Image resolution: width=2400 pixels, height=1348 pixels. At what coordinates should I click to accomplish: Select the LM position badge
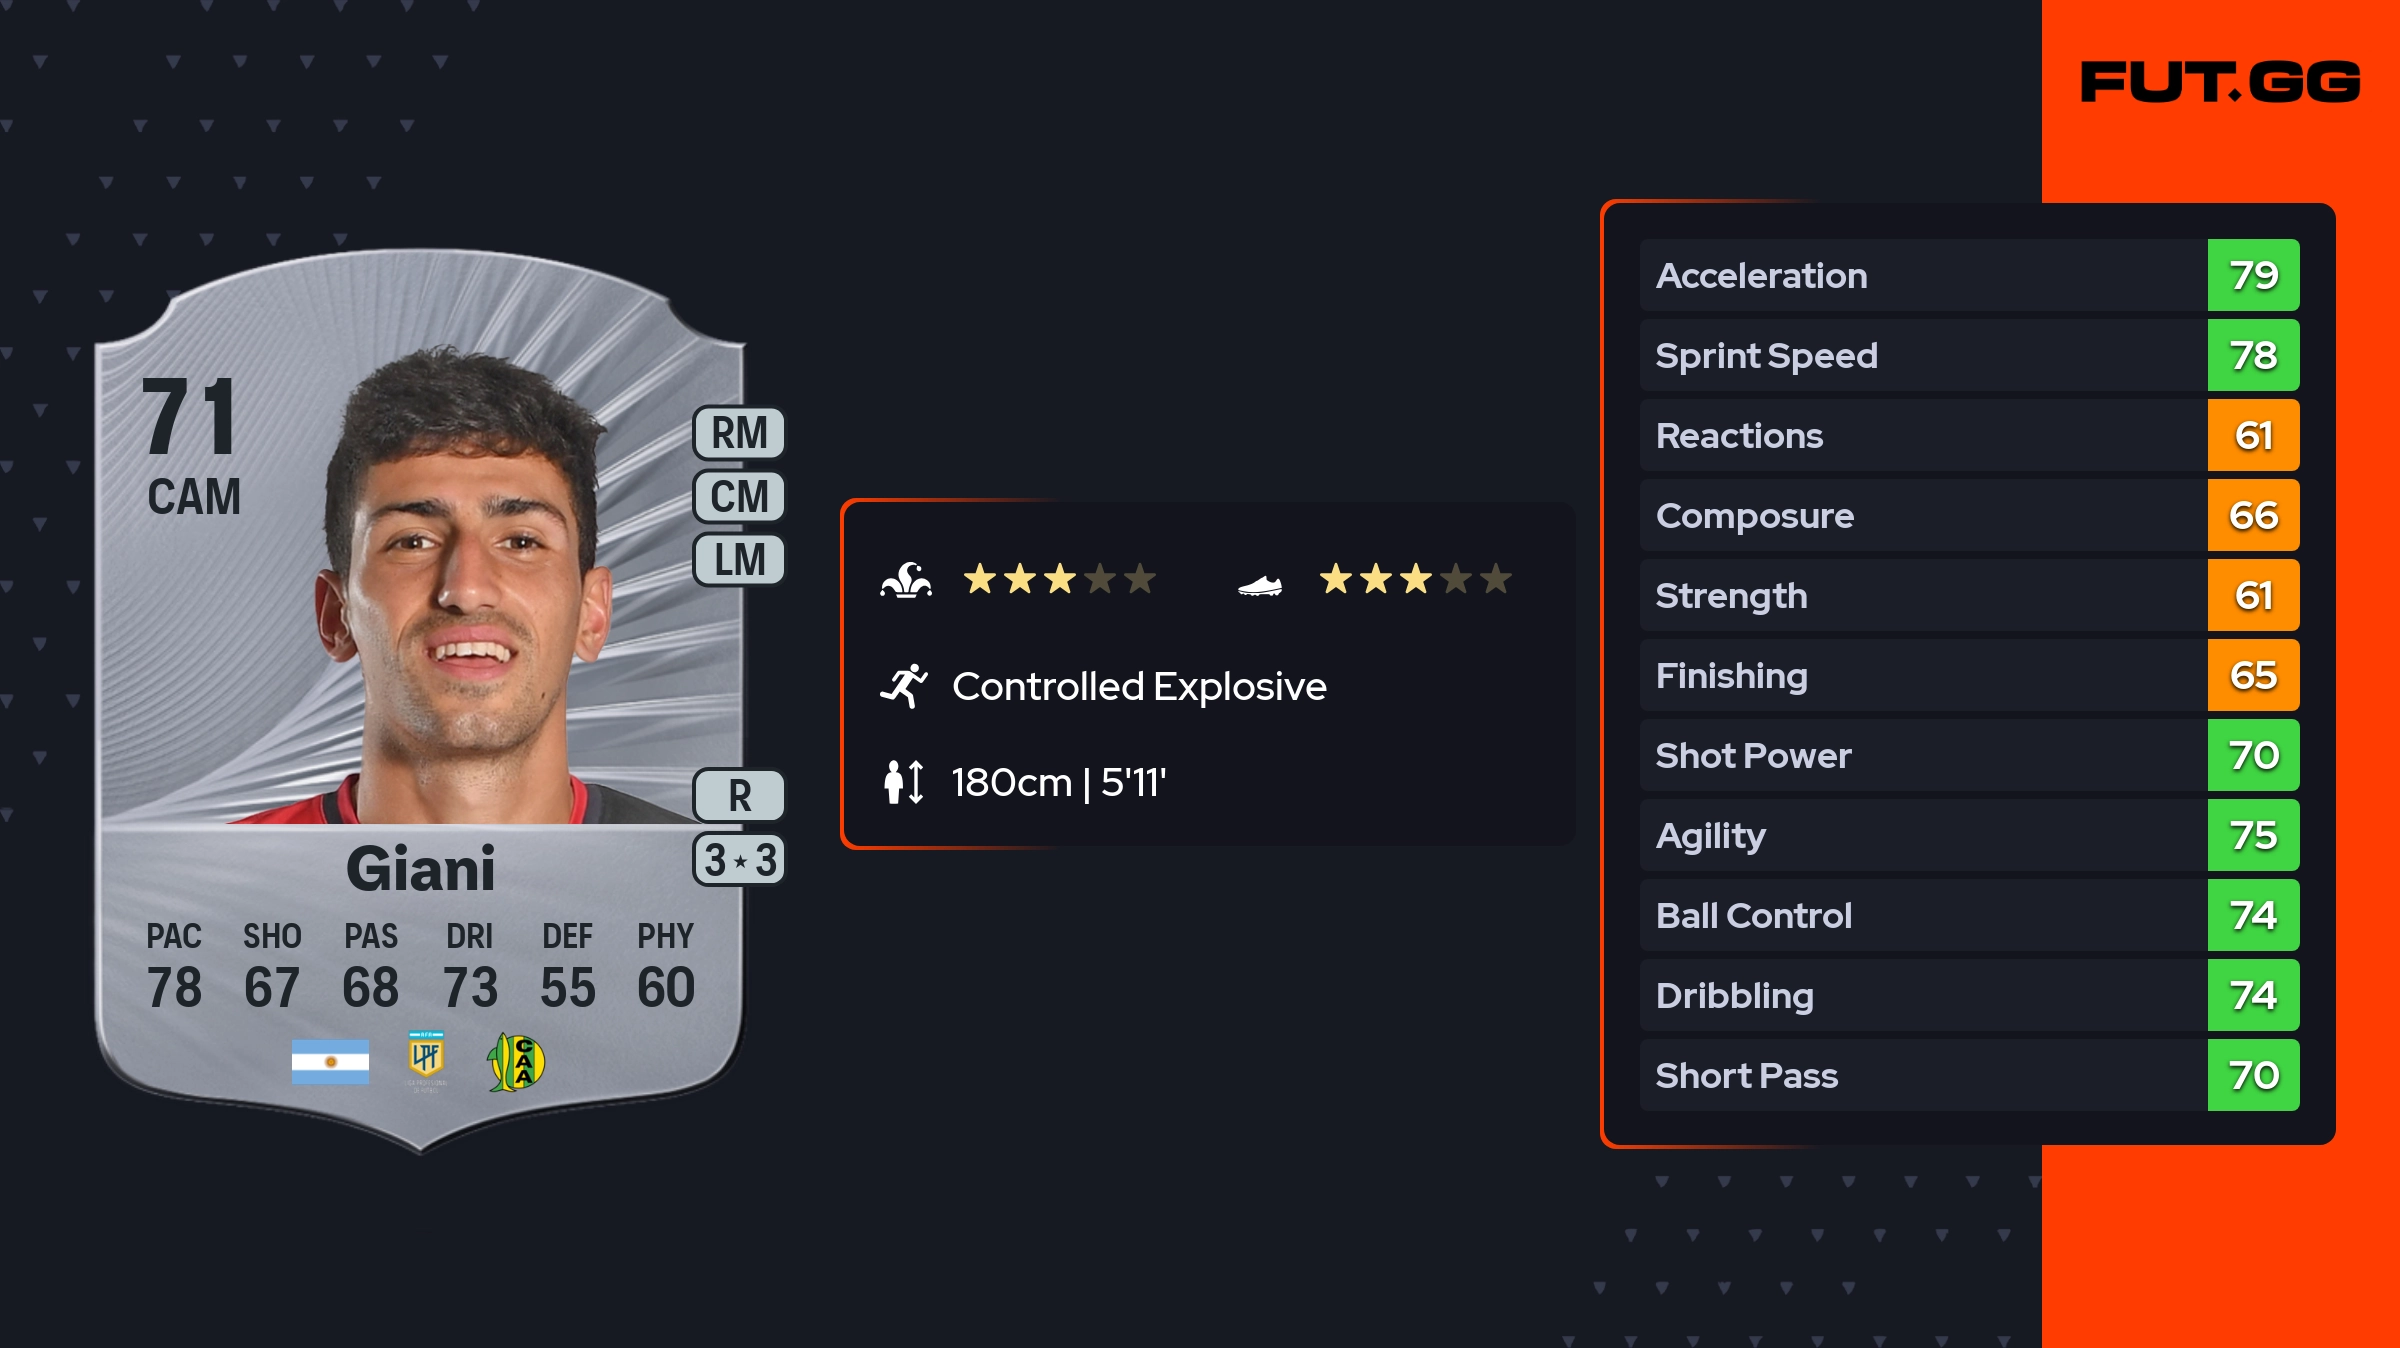[x=739, y=559]
